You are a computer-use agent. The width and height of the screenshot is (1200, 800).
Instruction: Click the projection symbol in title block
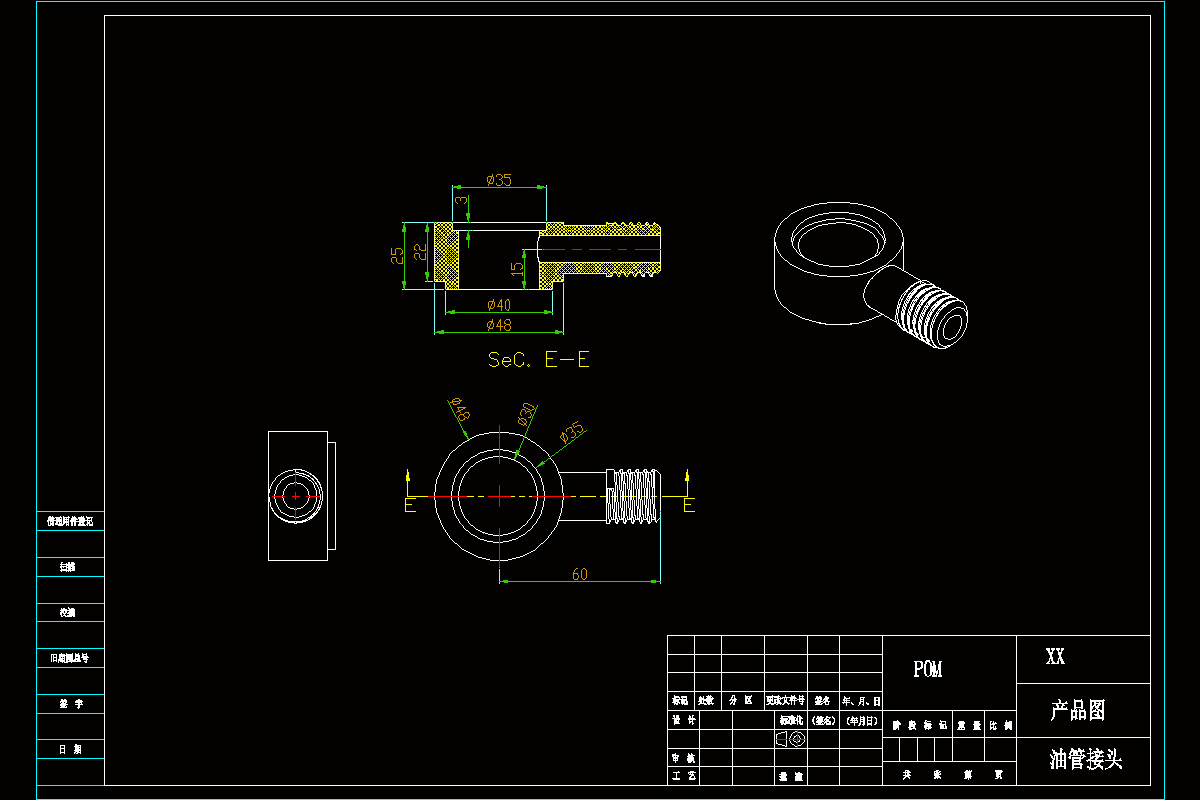click(x=790, y=739)
